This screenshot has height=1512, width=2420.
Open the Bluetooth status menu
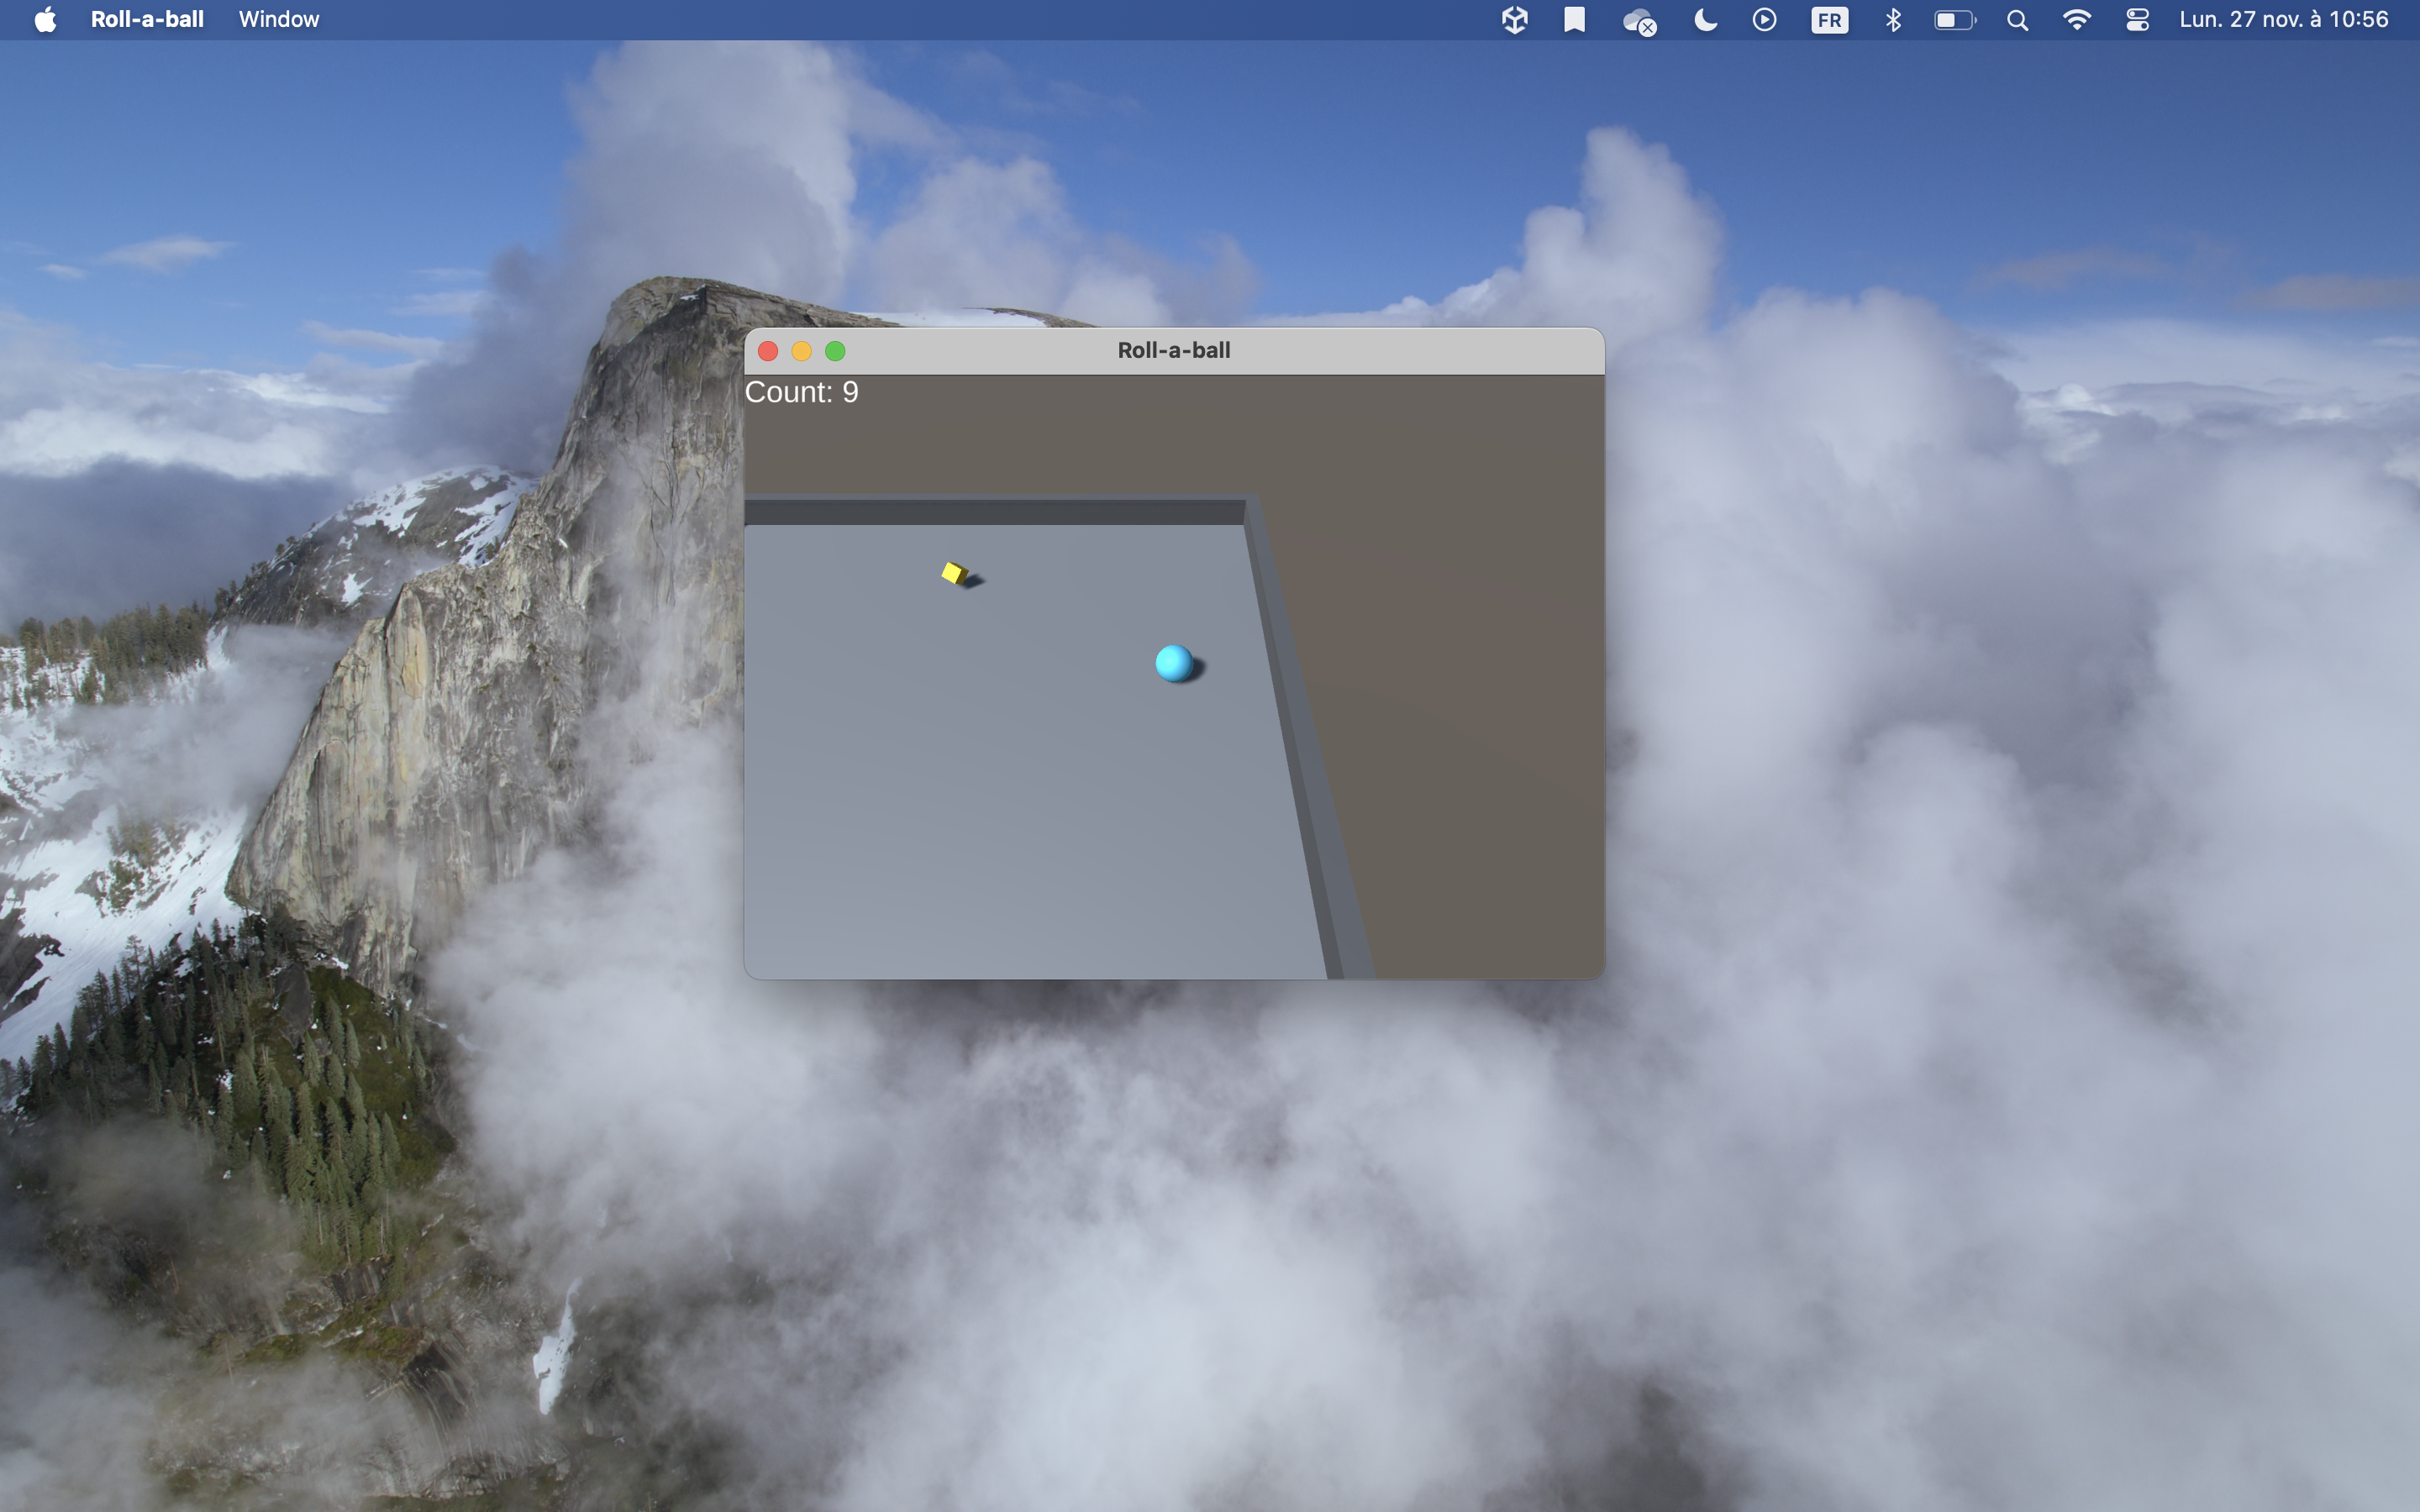tap(1893, 20)
